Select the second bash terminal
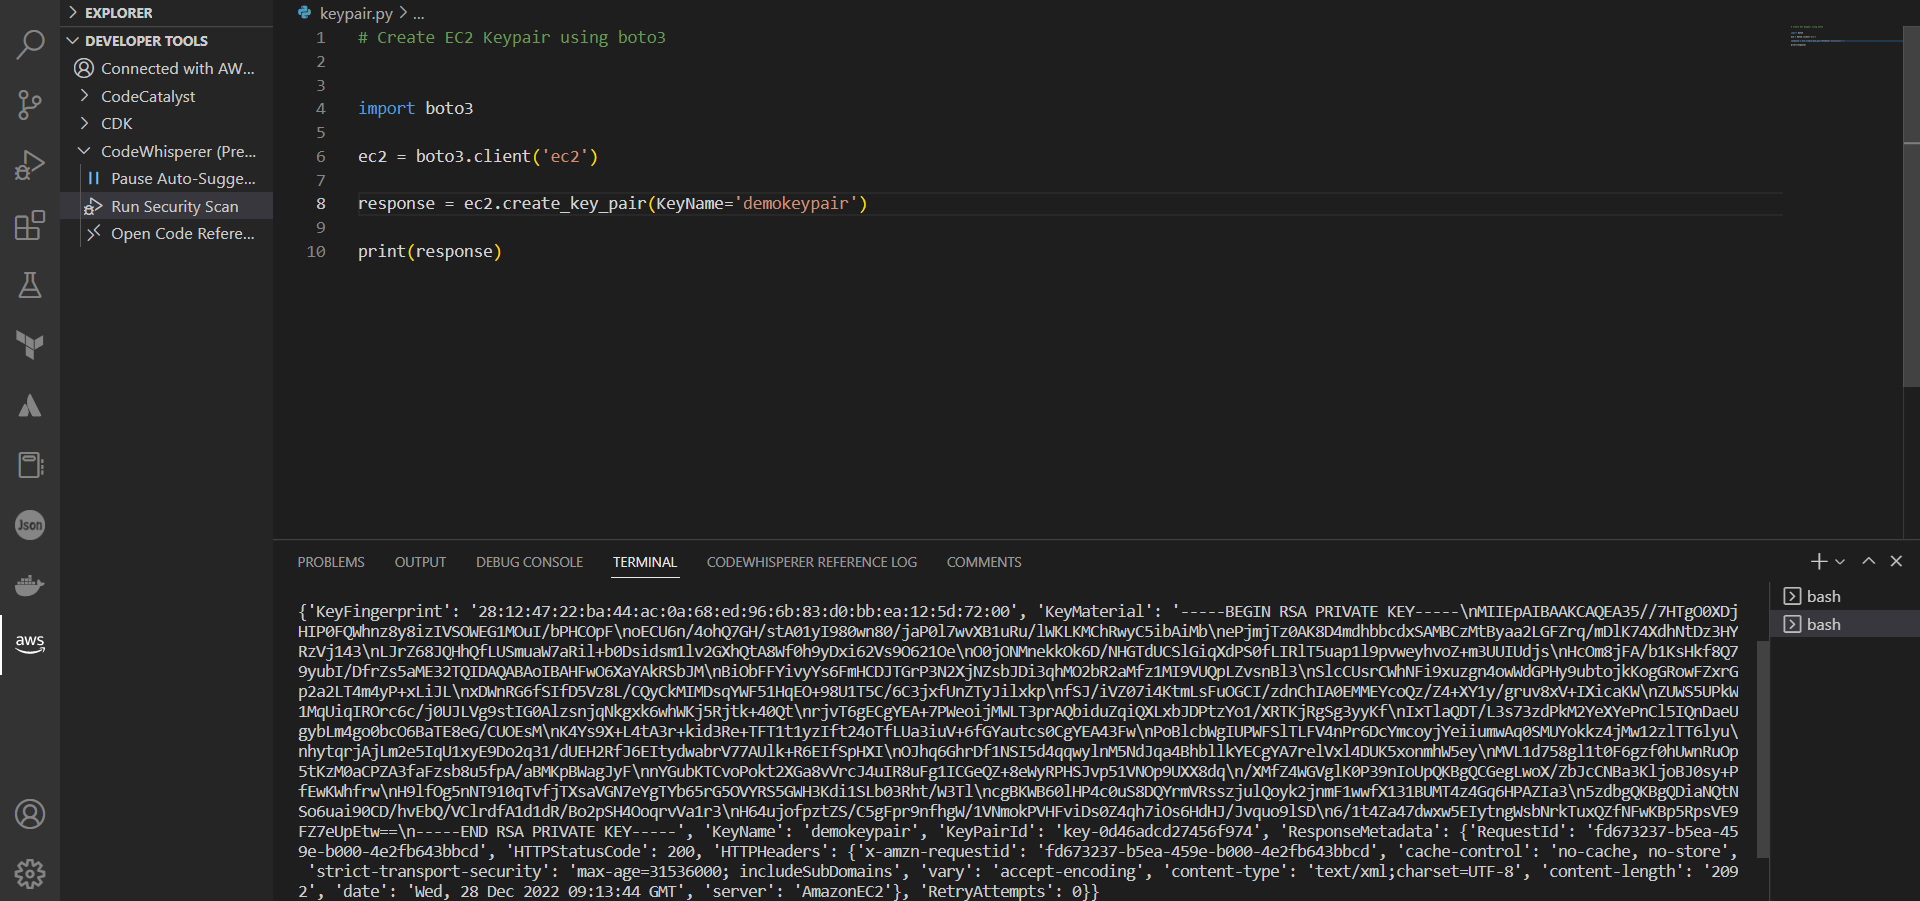The width and height of the screenshot is (1920, 901). coord(1845,624)
